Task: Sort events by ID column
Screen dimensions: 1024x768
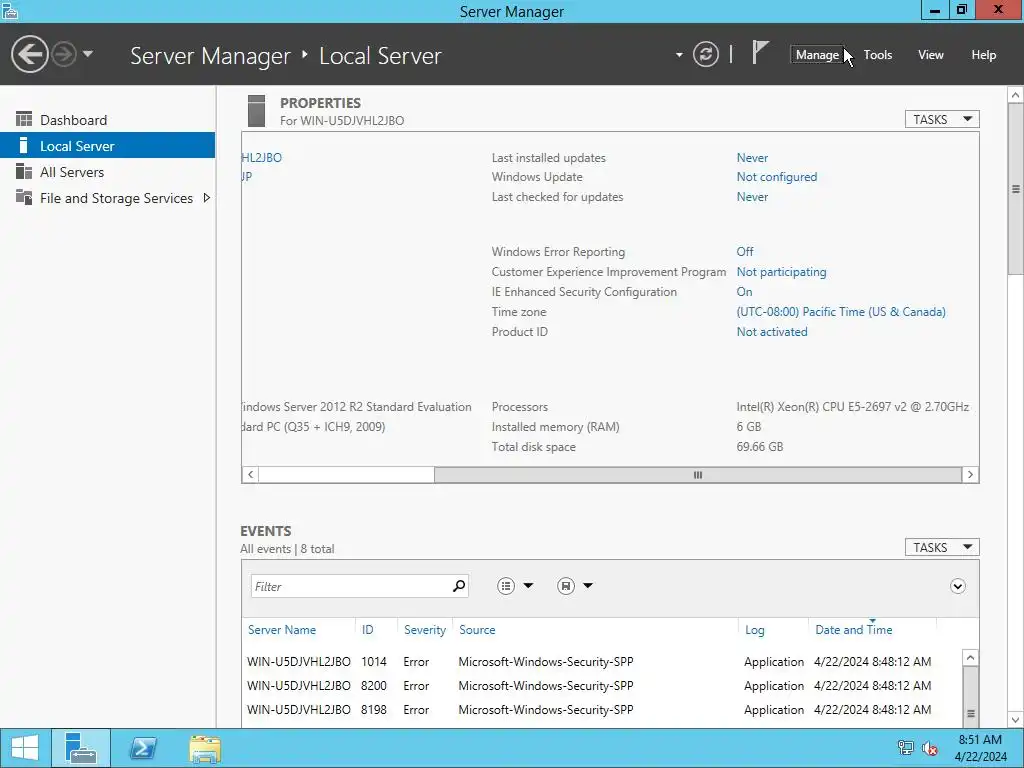Action: click(368, 630)
